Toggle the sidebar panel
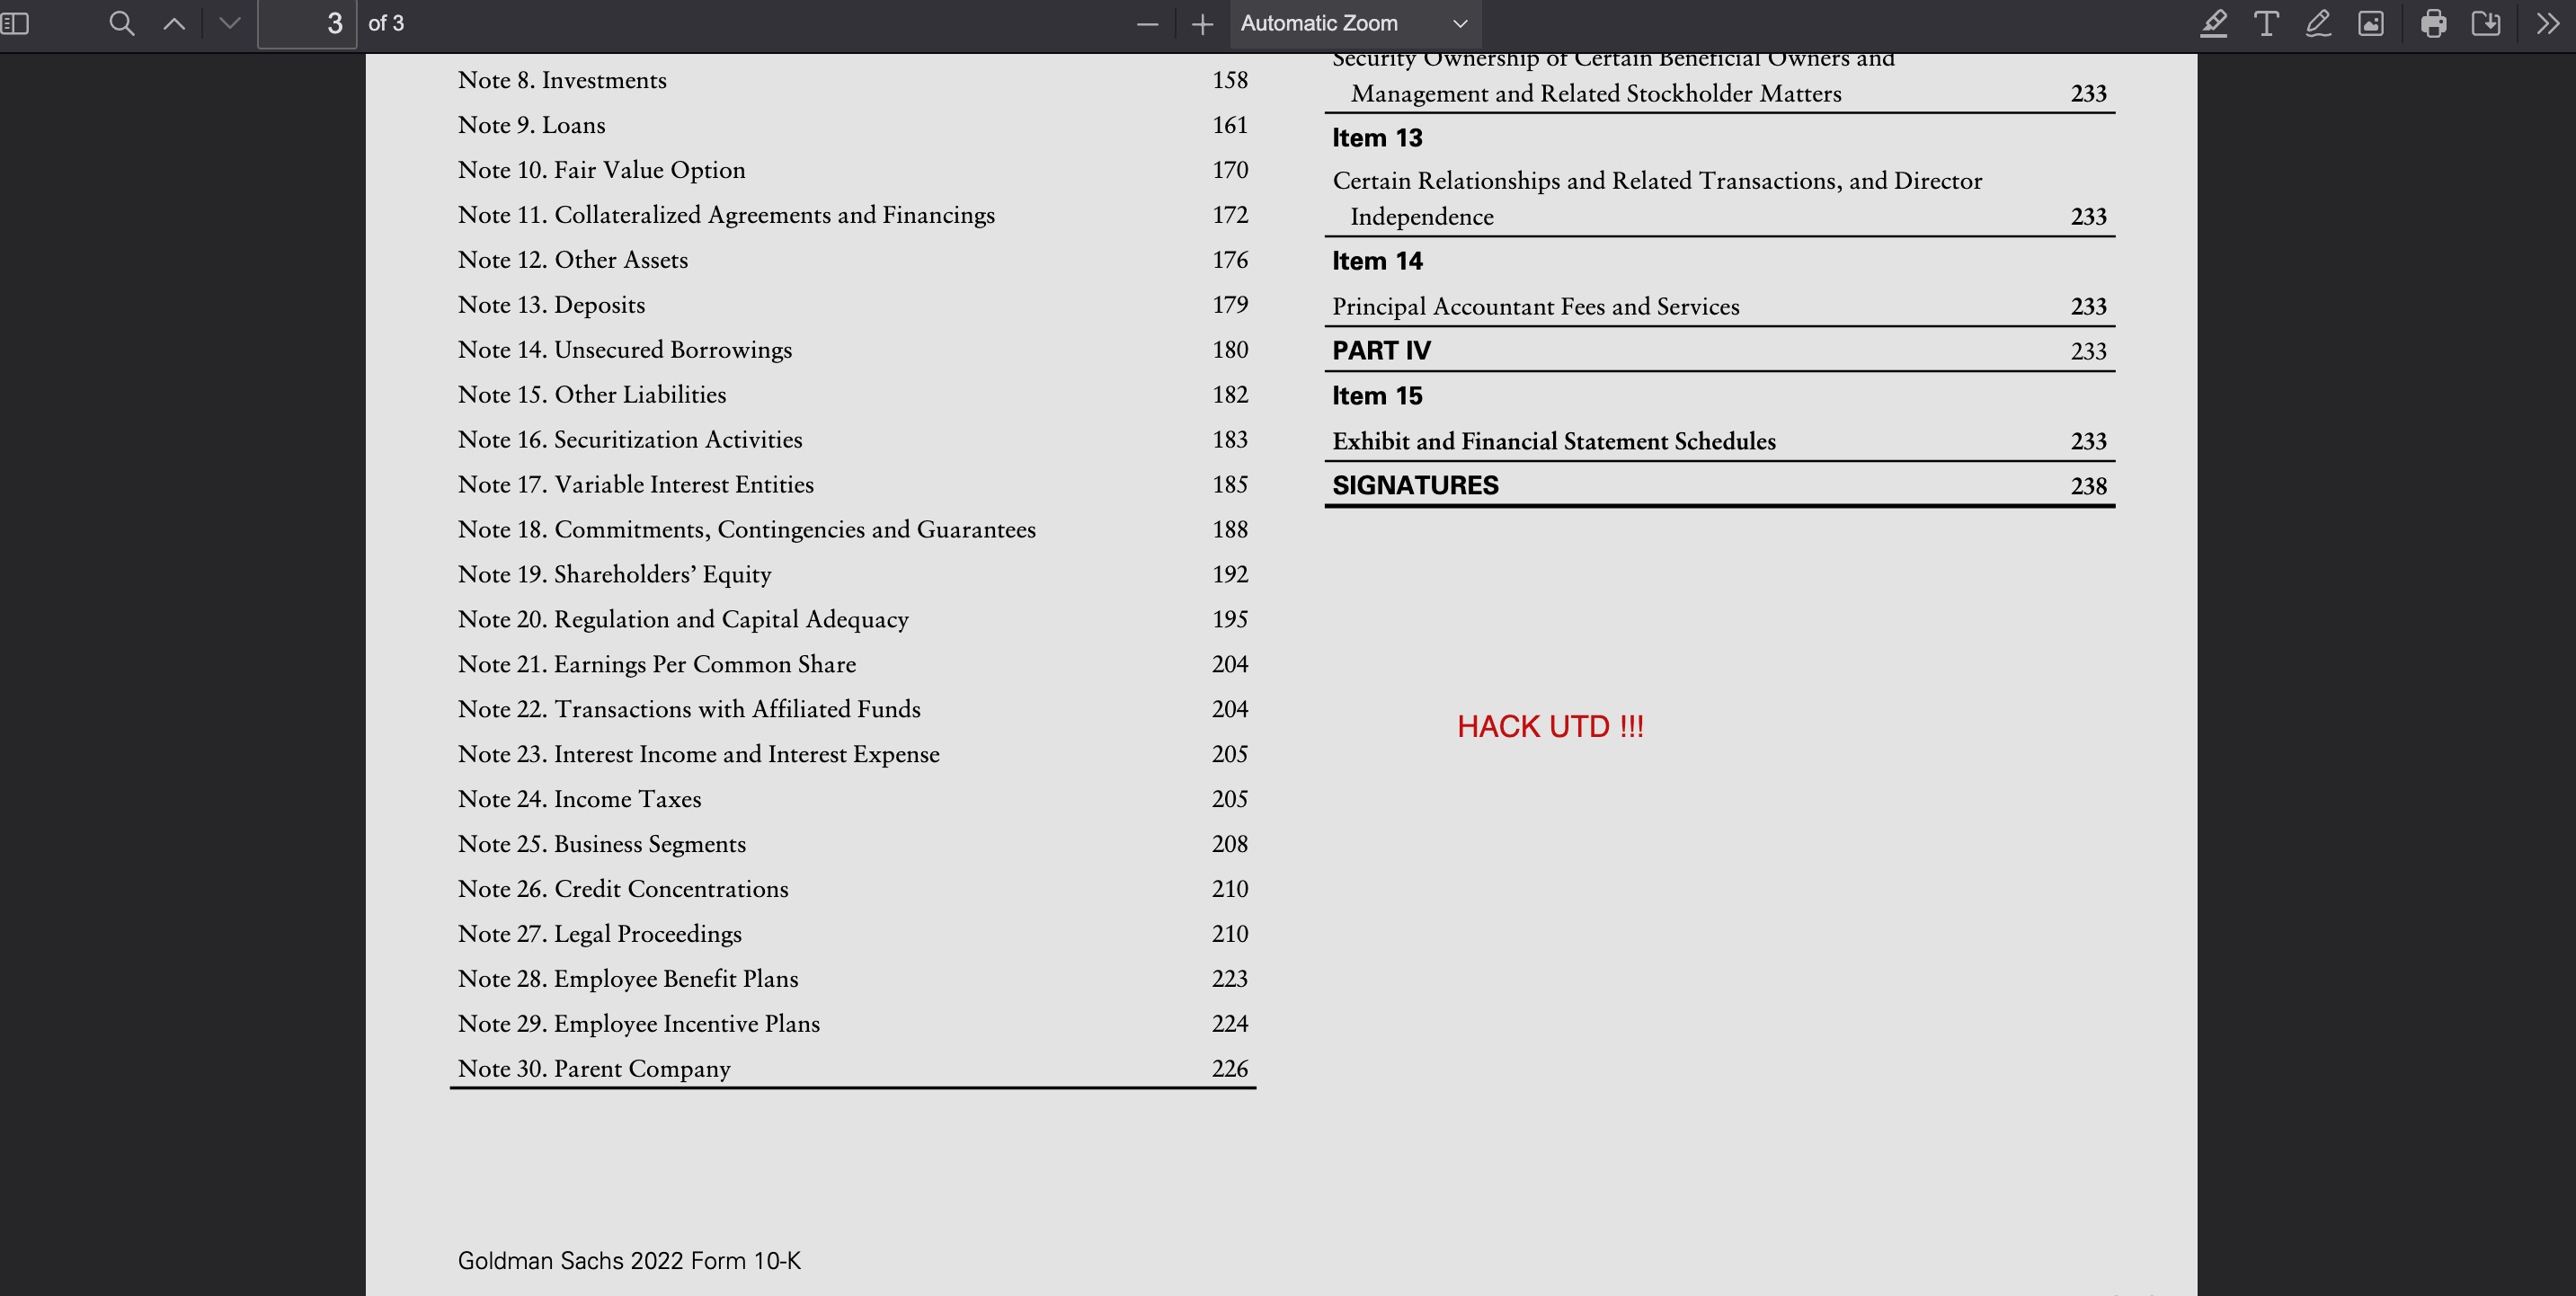This screenshot has height=1296, width=2576. [15, 23]
